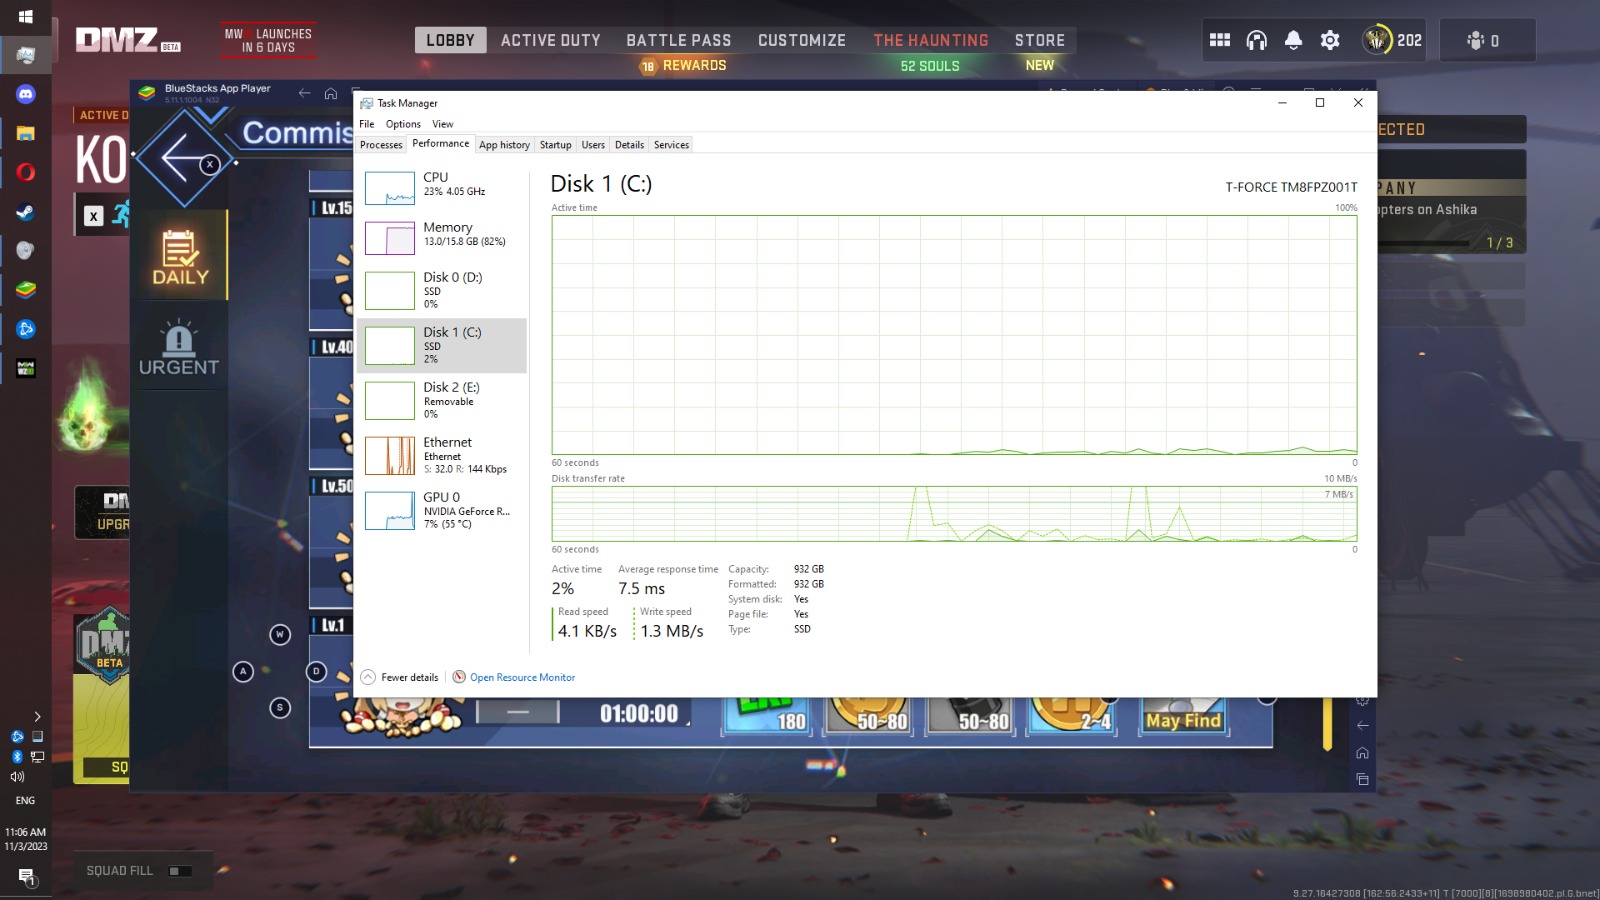Open the headset voice channel icon
1600x900 pixels.
pos(1256,40)
